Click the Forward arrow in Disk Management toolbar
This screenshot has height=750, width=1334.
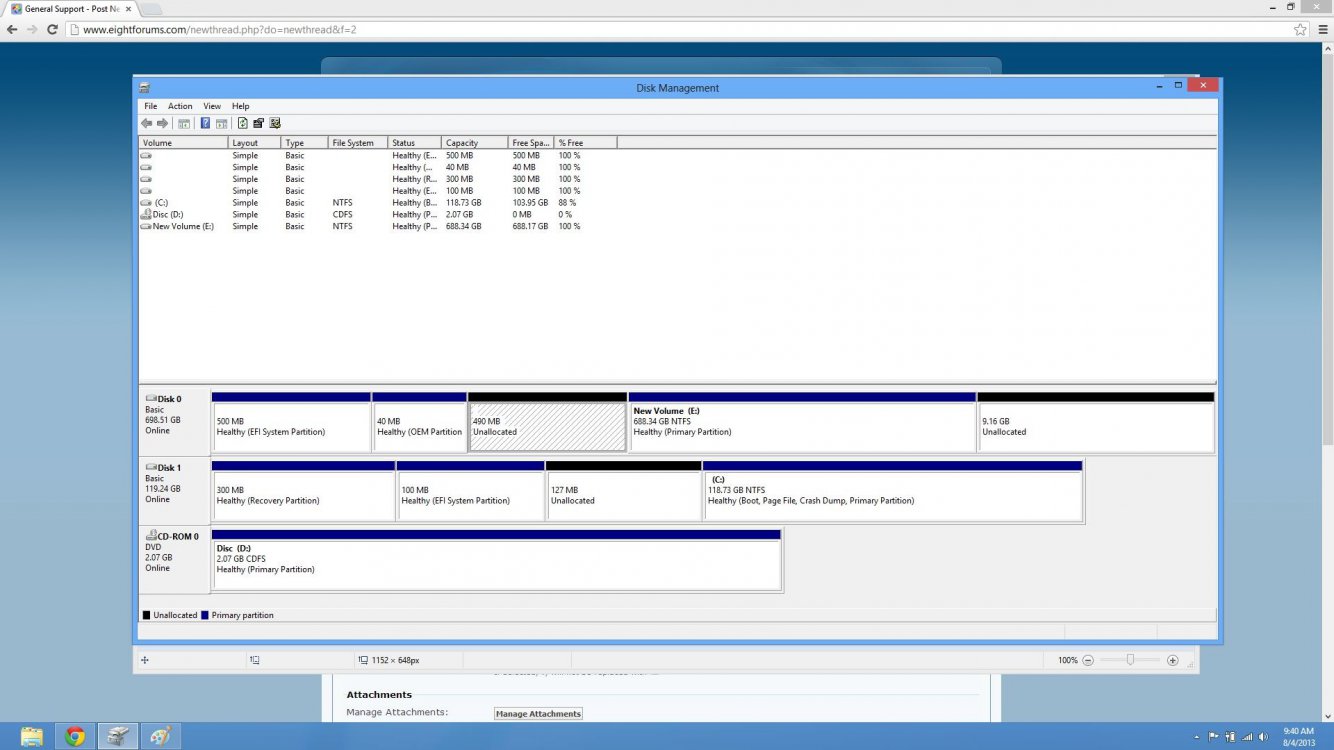point(162,123)
